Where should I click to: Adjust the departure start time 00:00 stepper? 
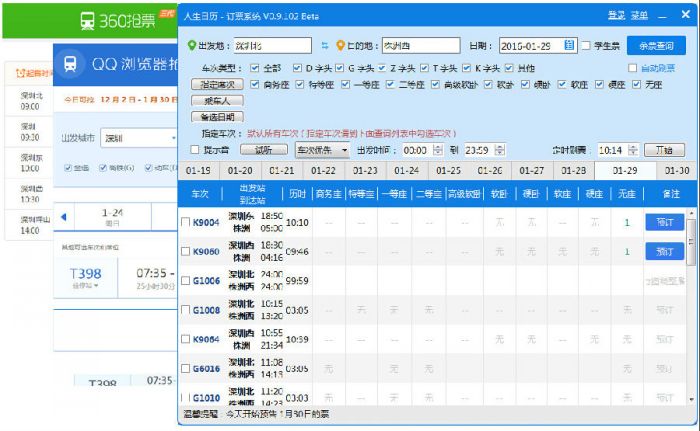(x=438, y=150)
